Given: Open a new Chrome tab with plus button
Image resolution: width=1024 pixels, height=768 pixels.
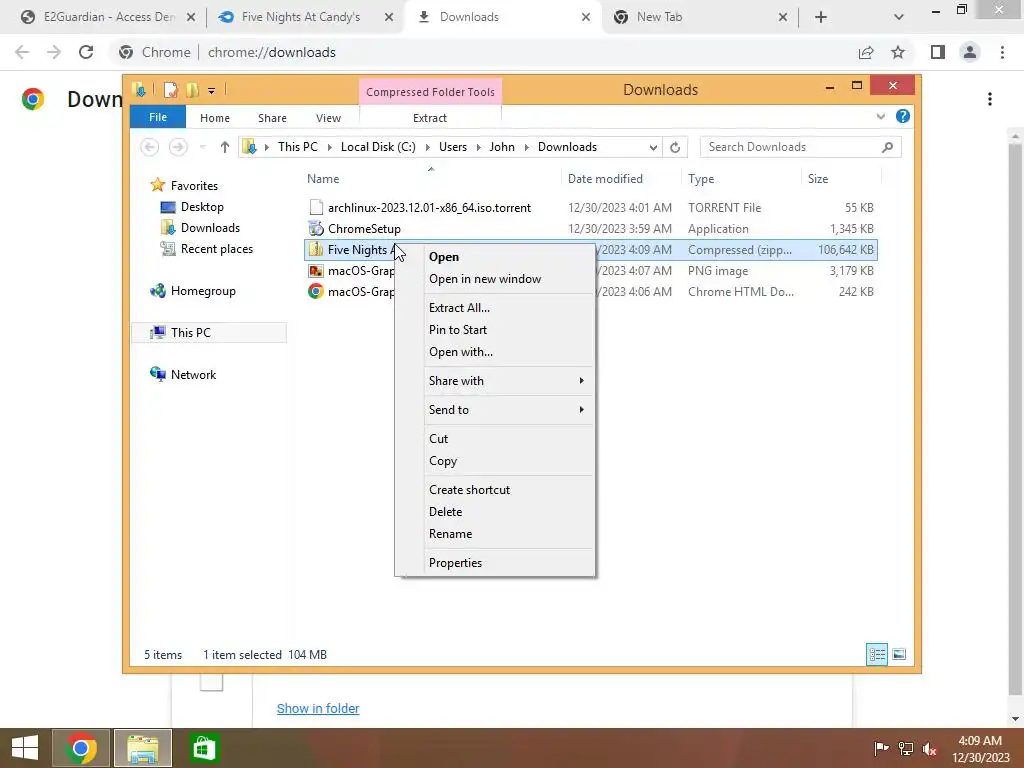Looking at the screenshot, I should (x=821, y=17).
